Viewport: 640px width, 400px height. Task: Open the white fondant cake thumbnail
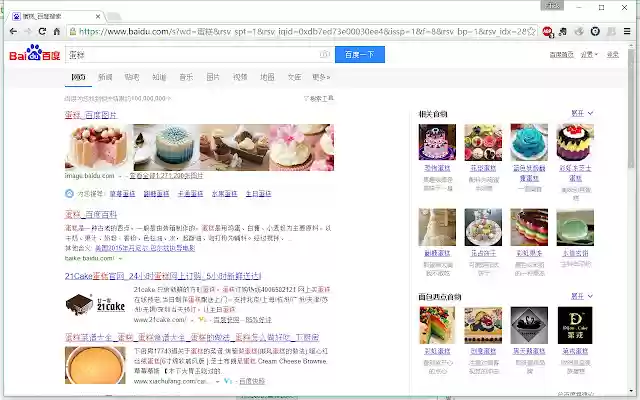point(437,227)
